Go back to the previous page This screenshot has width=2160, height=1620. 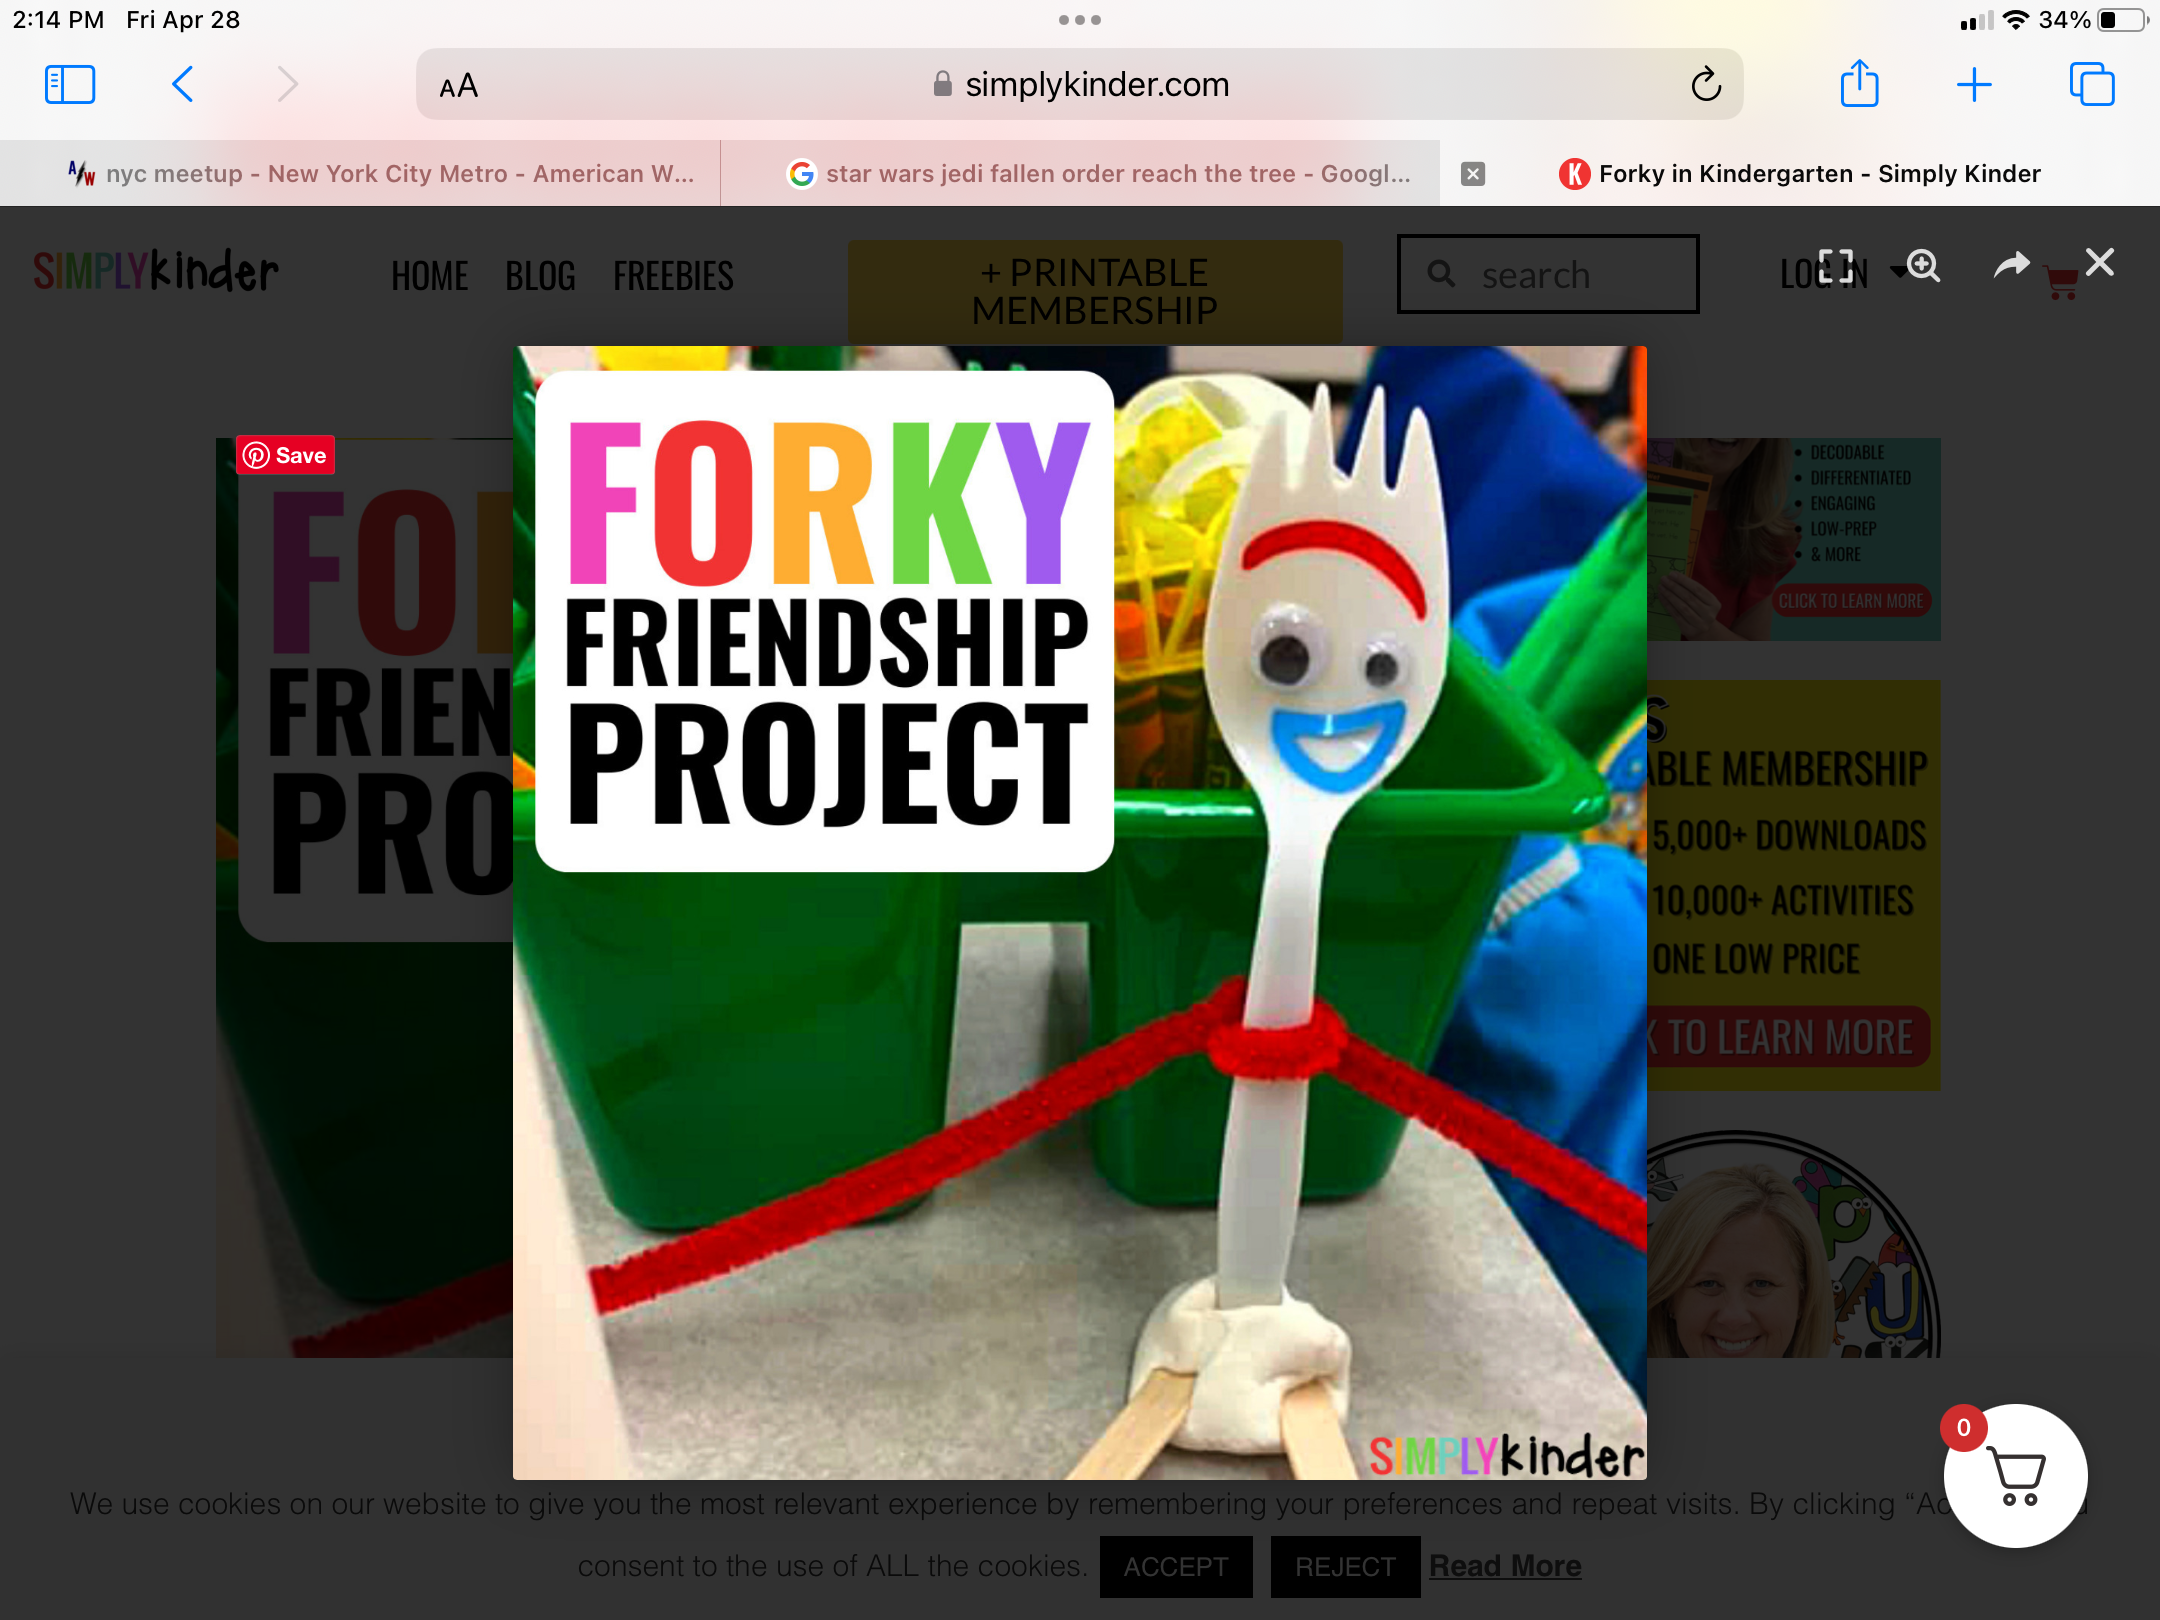pos(182,85)
